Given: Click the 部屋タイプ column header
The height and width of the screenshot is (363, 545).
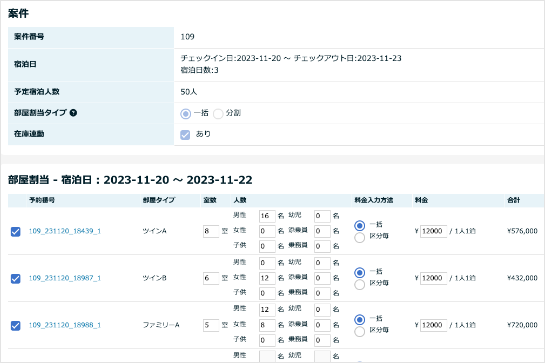Looking at the screenshot, I should coord(159,200).
